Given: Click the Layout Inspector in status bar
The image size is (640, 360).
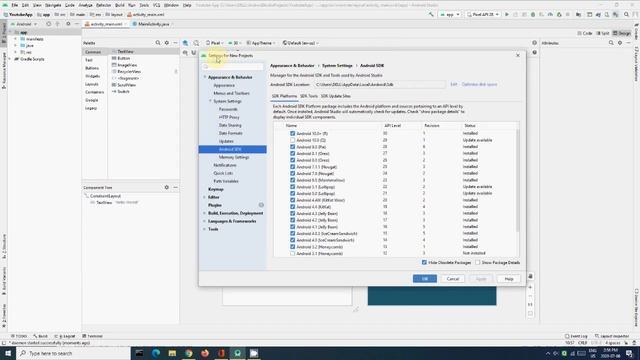Looking at the screenshot, I should tap(612, 336).
